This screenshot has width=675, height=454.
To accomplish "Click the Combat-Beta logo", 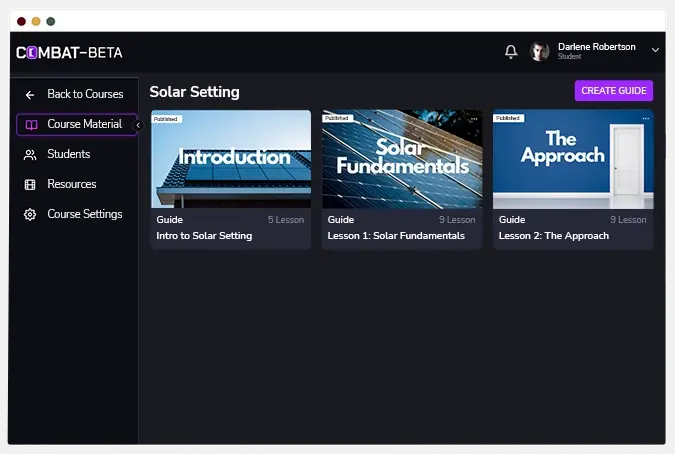I will point(69,52).
